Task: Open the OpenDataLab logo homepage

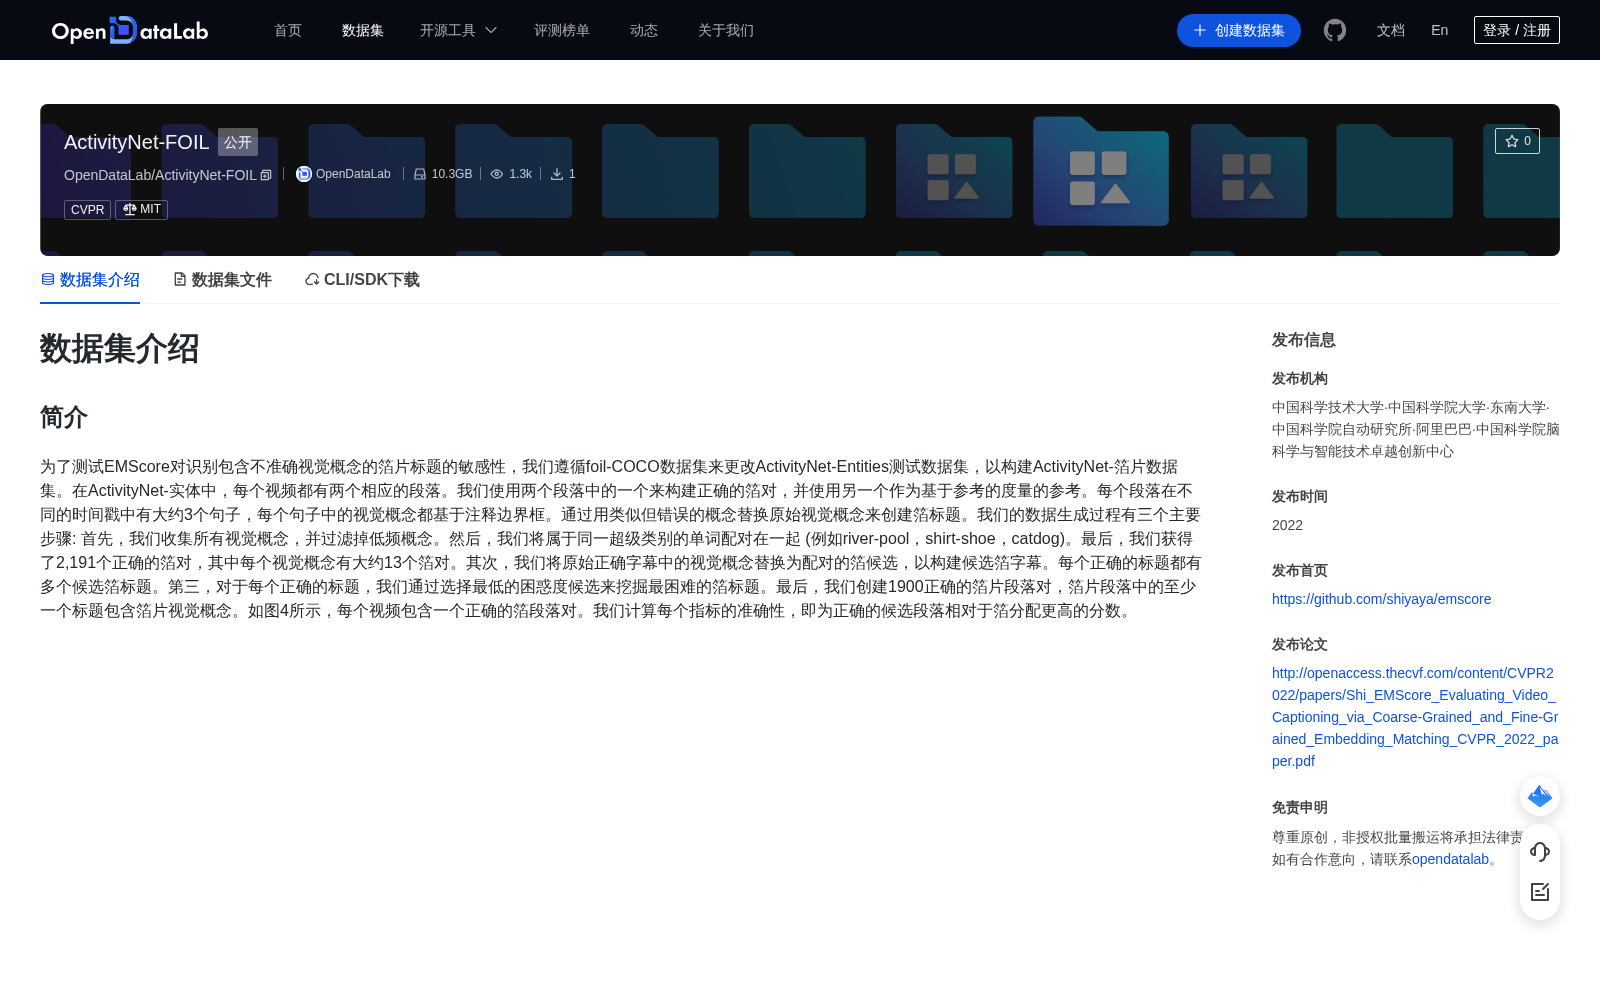Action: (129, 30)
